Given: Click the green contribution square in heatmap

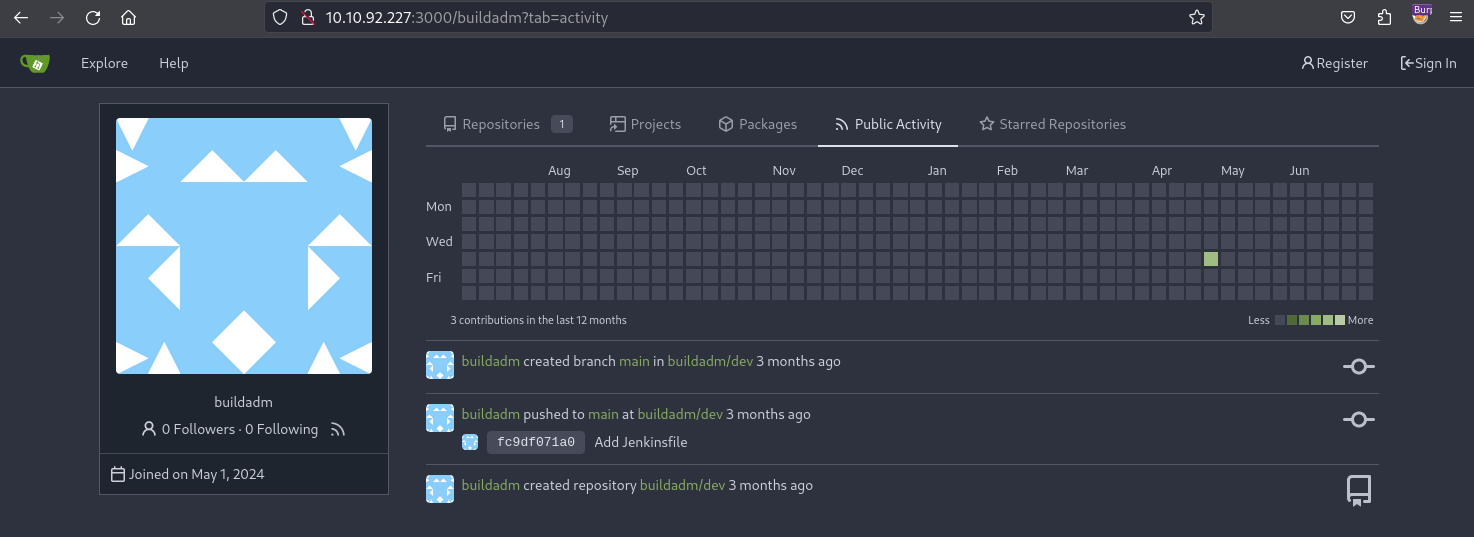Looking at the screenshot, I should tap(1211, 259).
